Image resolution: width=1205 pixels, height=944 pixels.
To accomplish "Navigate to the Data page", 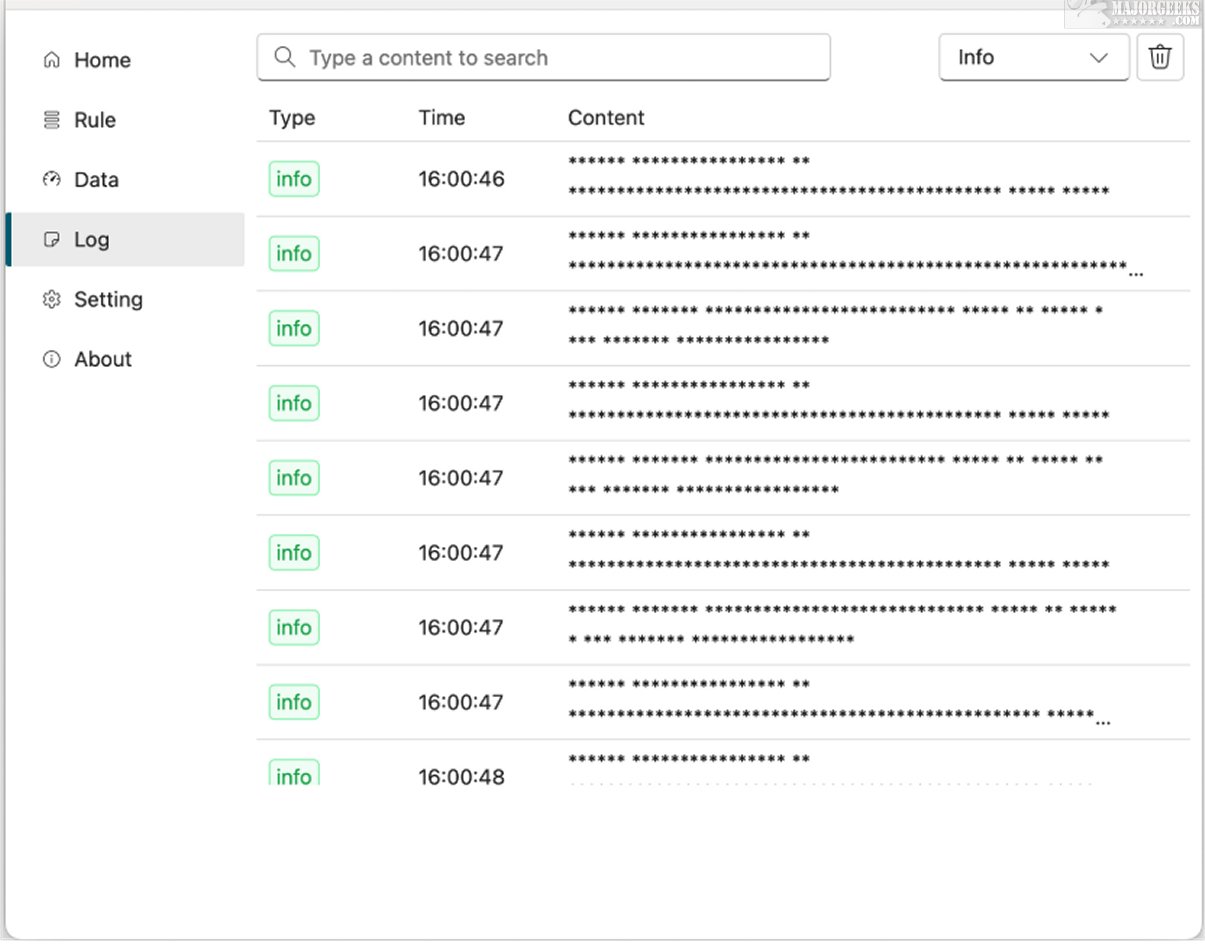I will 96,180.
